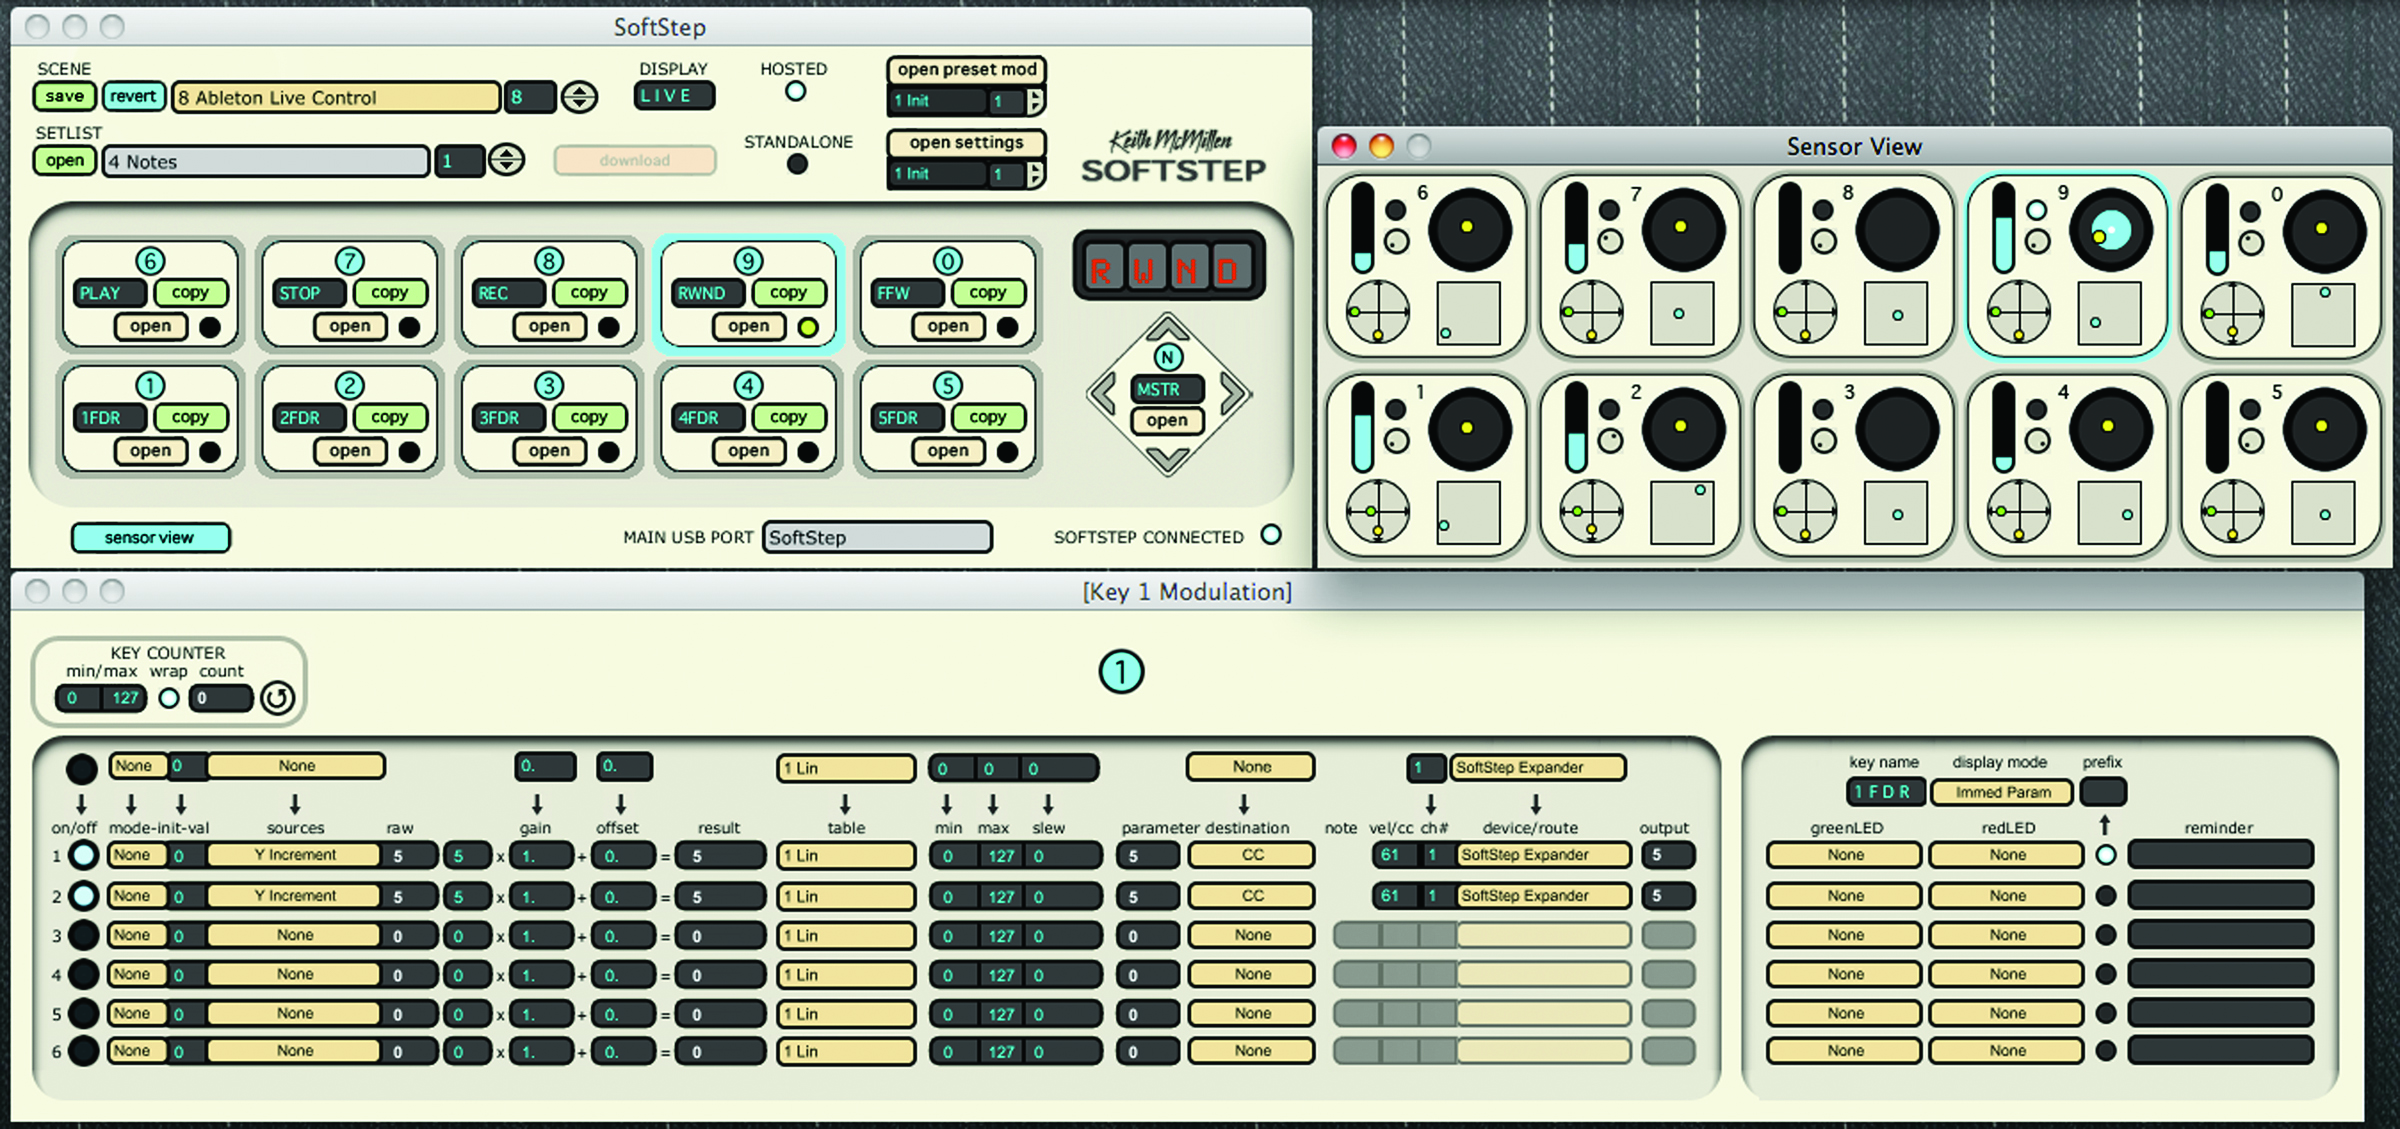Click copy button on STOP key
The image size is (2400, 1129).
389,293
